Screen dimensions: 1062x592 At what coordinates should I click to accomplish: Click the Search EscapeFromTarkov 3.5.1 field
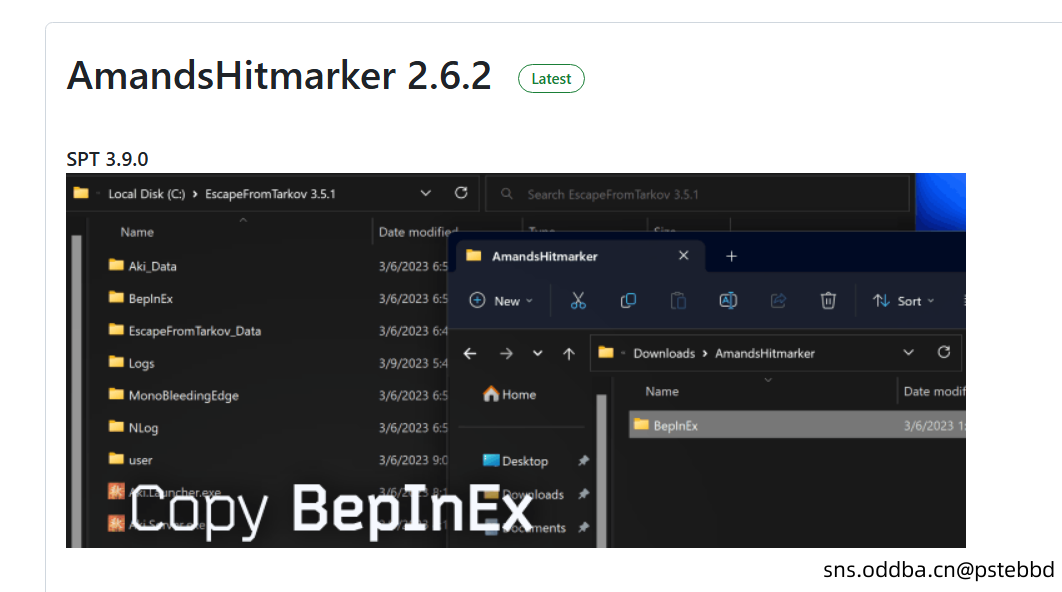[x=700, y=194]
